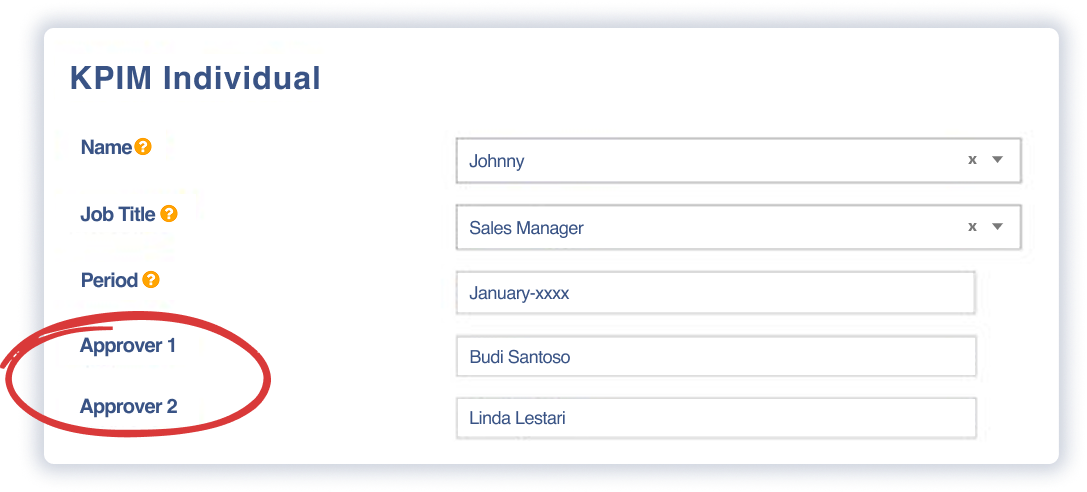Click the Approver 1 field with Budi Santoso
This screenshot has height=492, width=1087.
pyautogui.click(x=714, y=356)
